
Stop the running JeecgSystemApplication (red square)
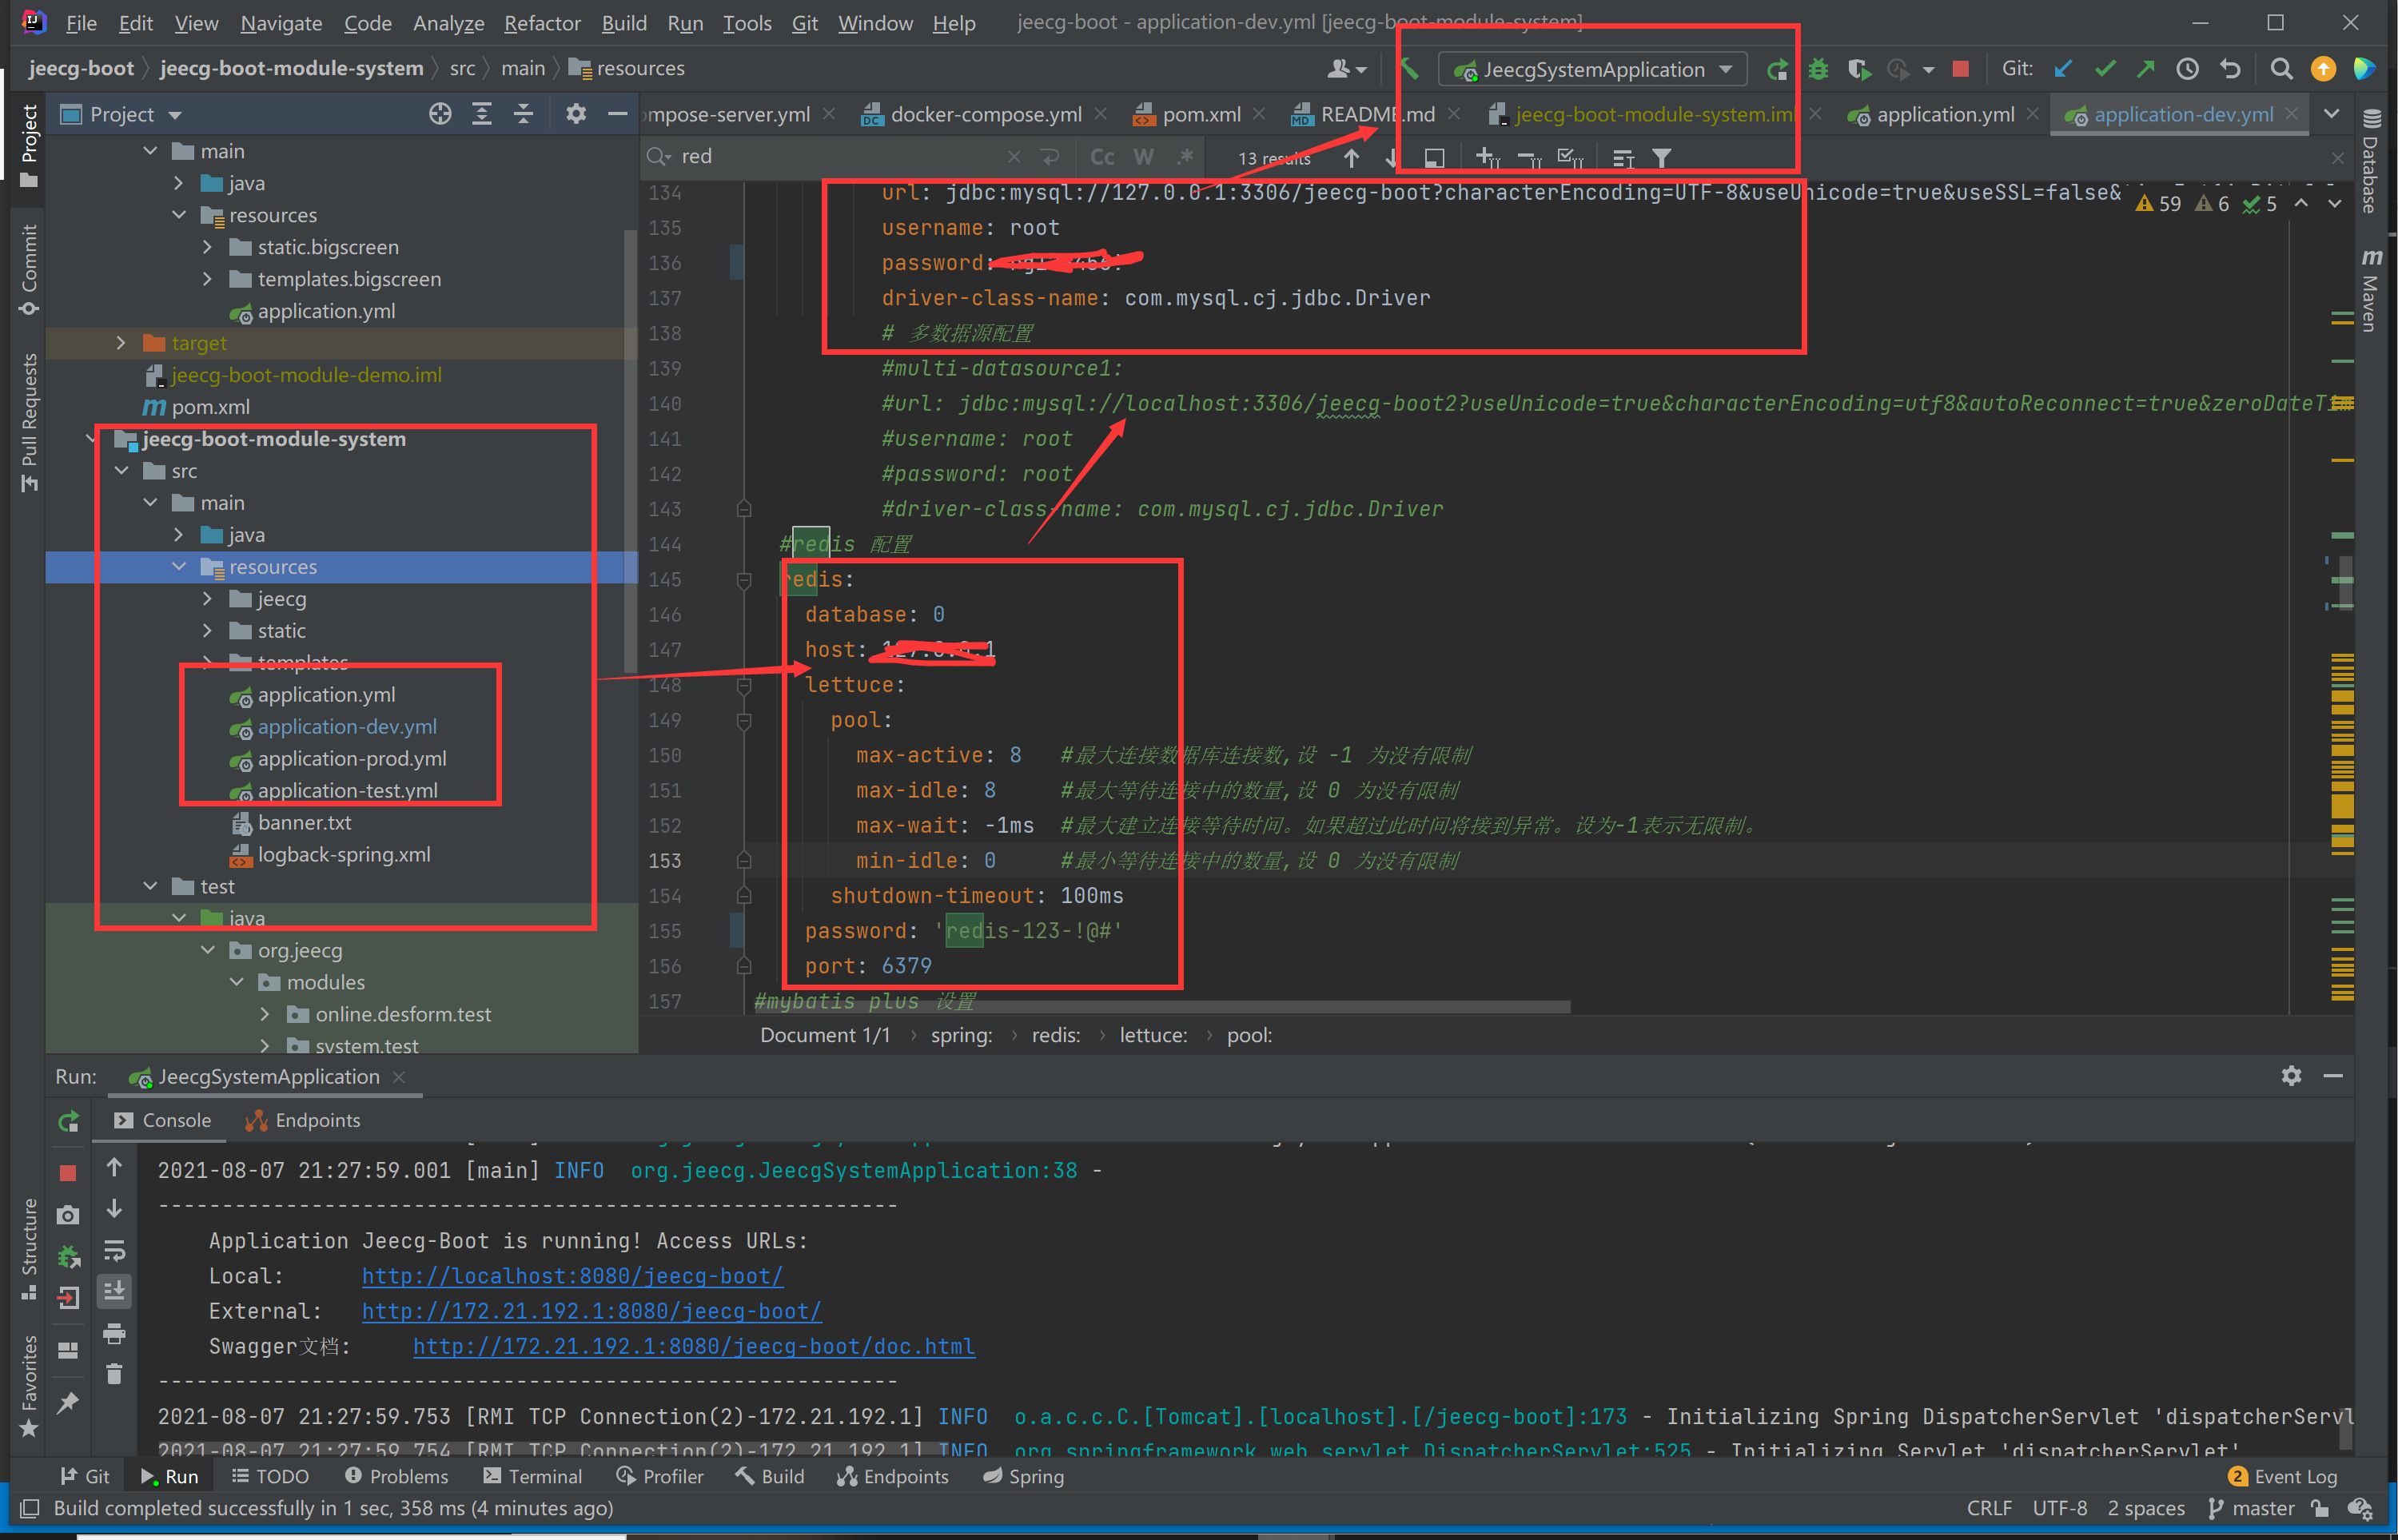point(1959,69)
